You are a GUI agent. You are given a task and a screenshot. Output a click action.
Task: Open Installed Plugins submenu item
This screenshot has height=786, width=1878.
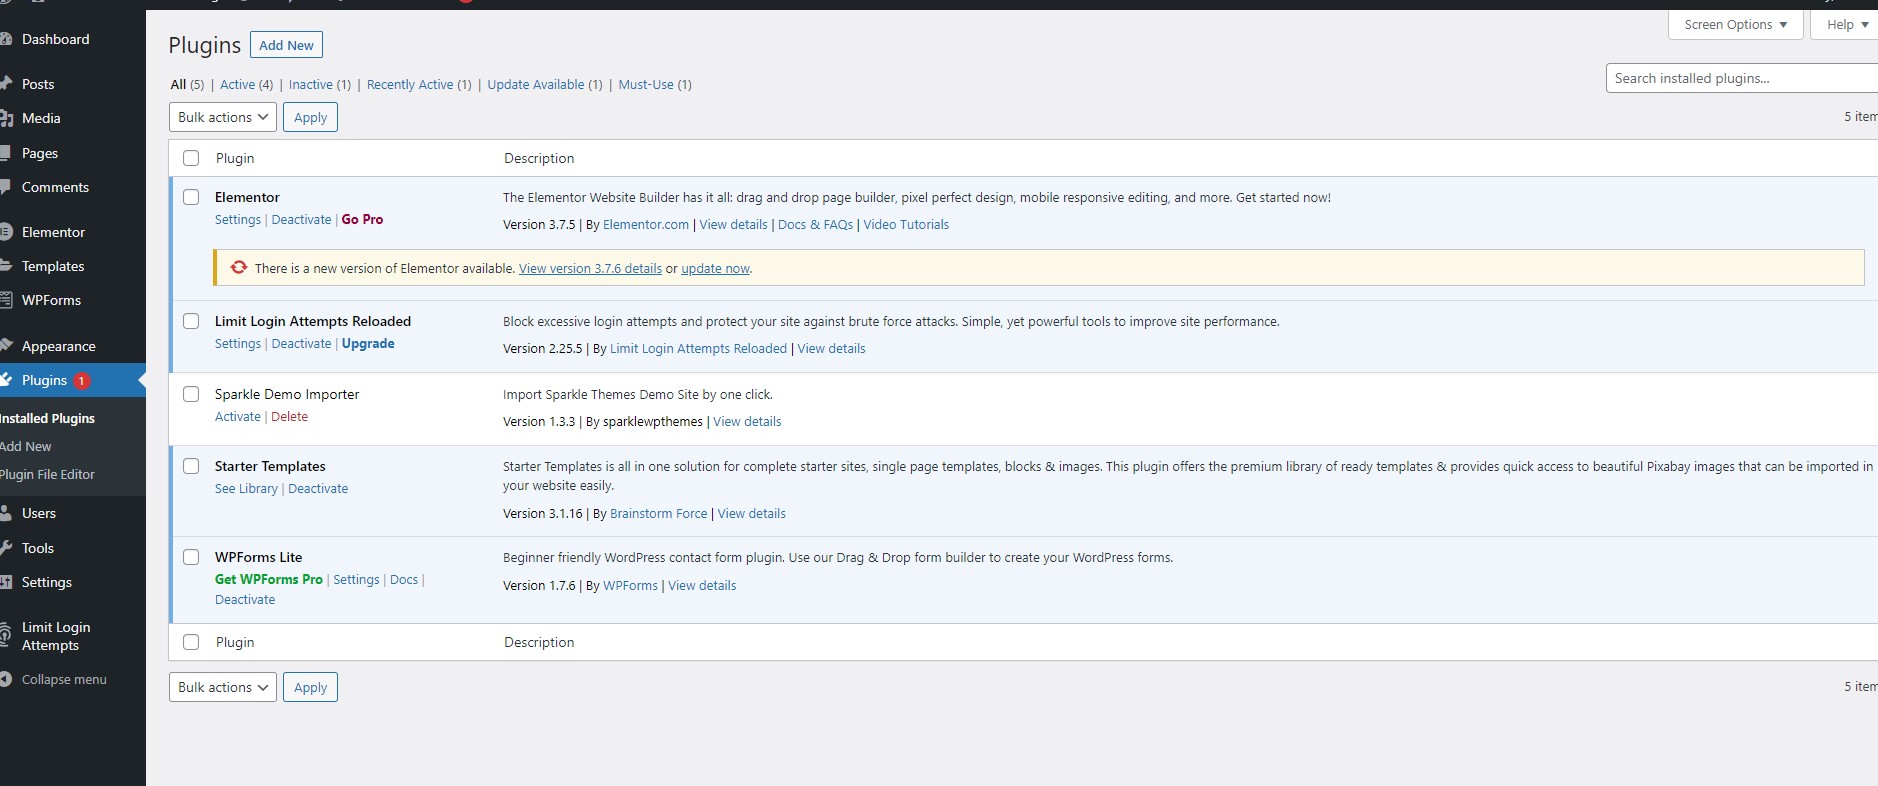(x=47, y=418)
